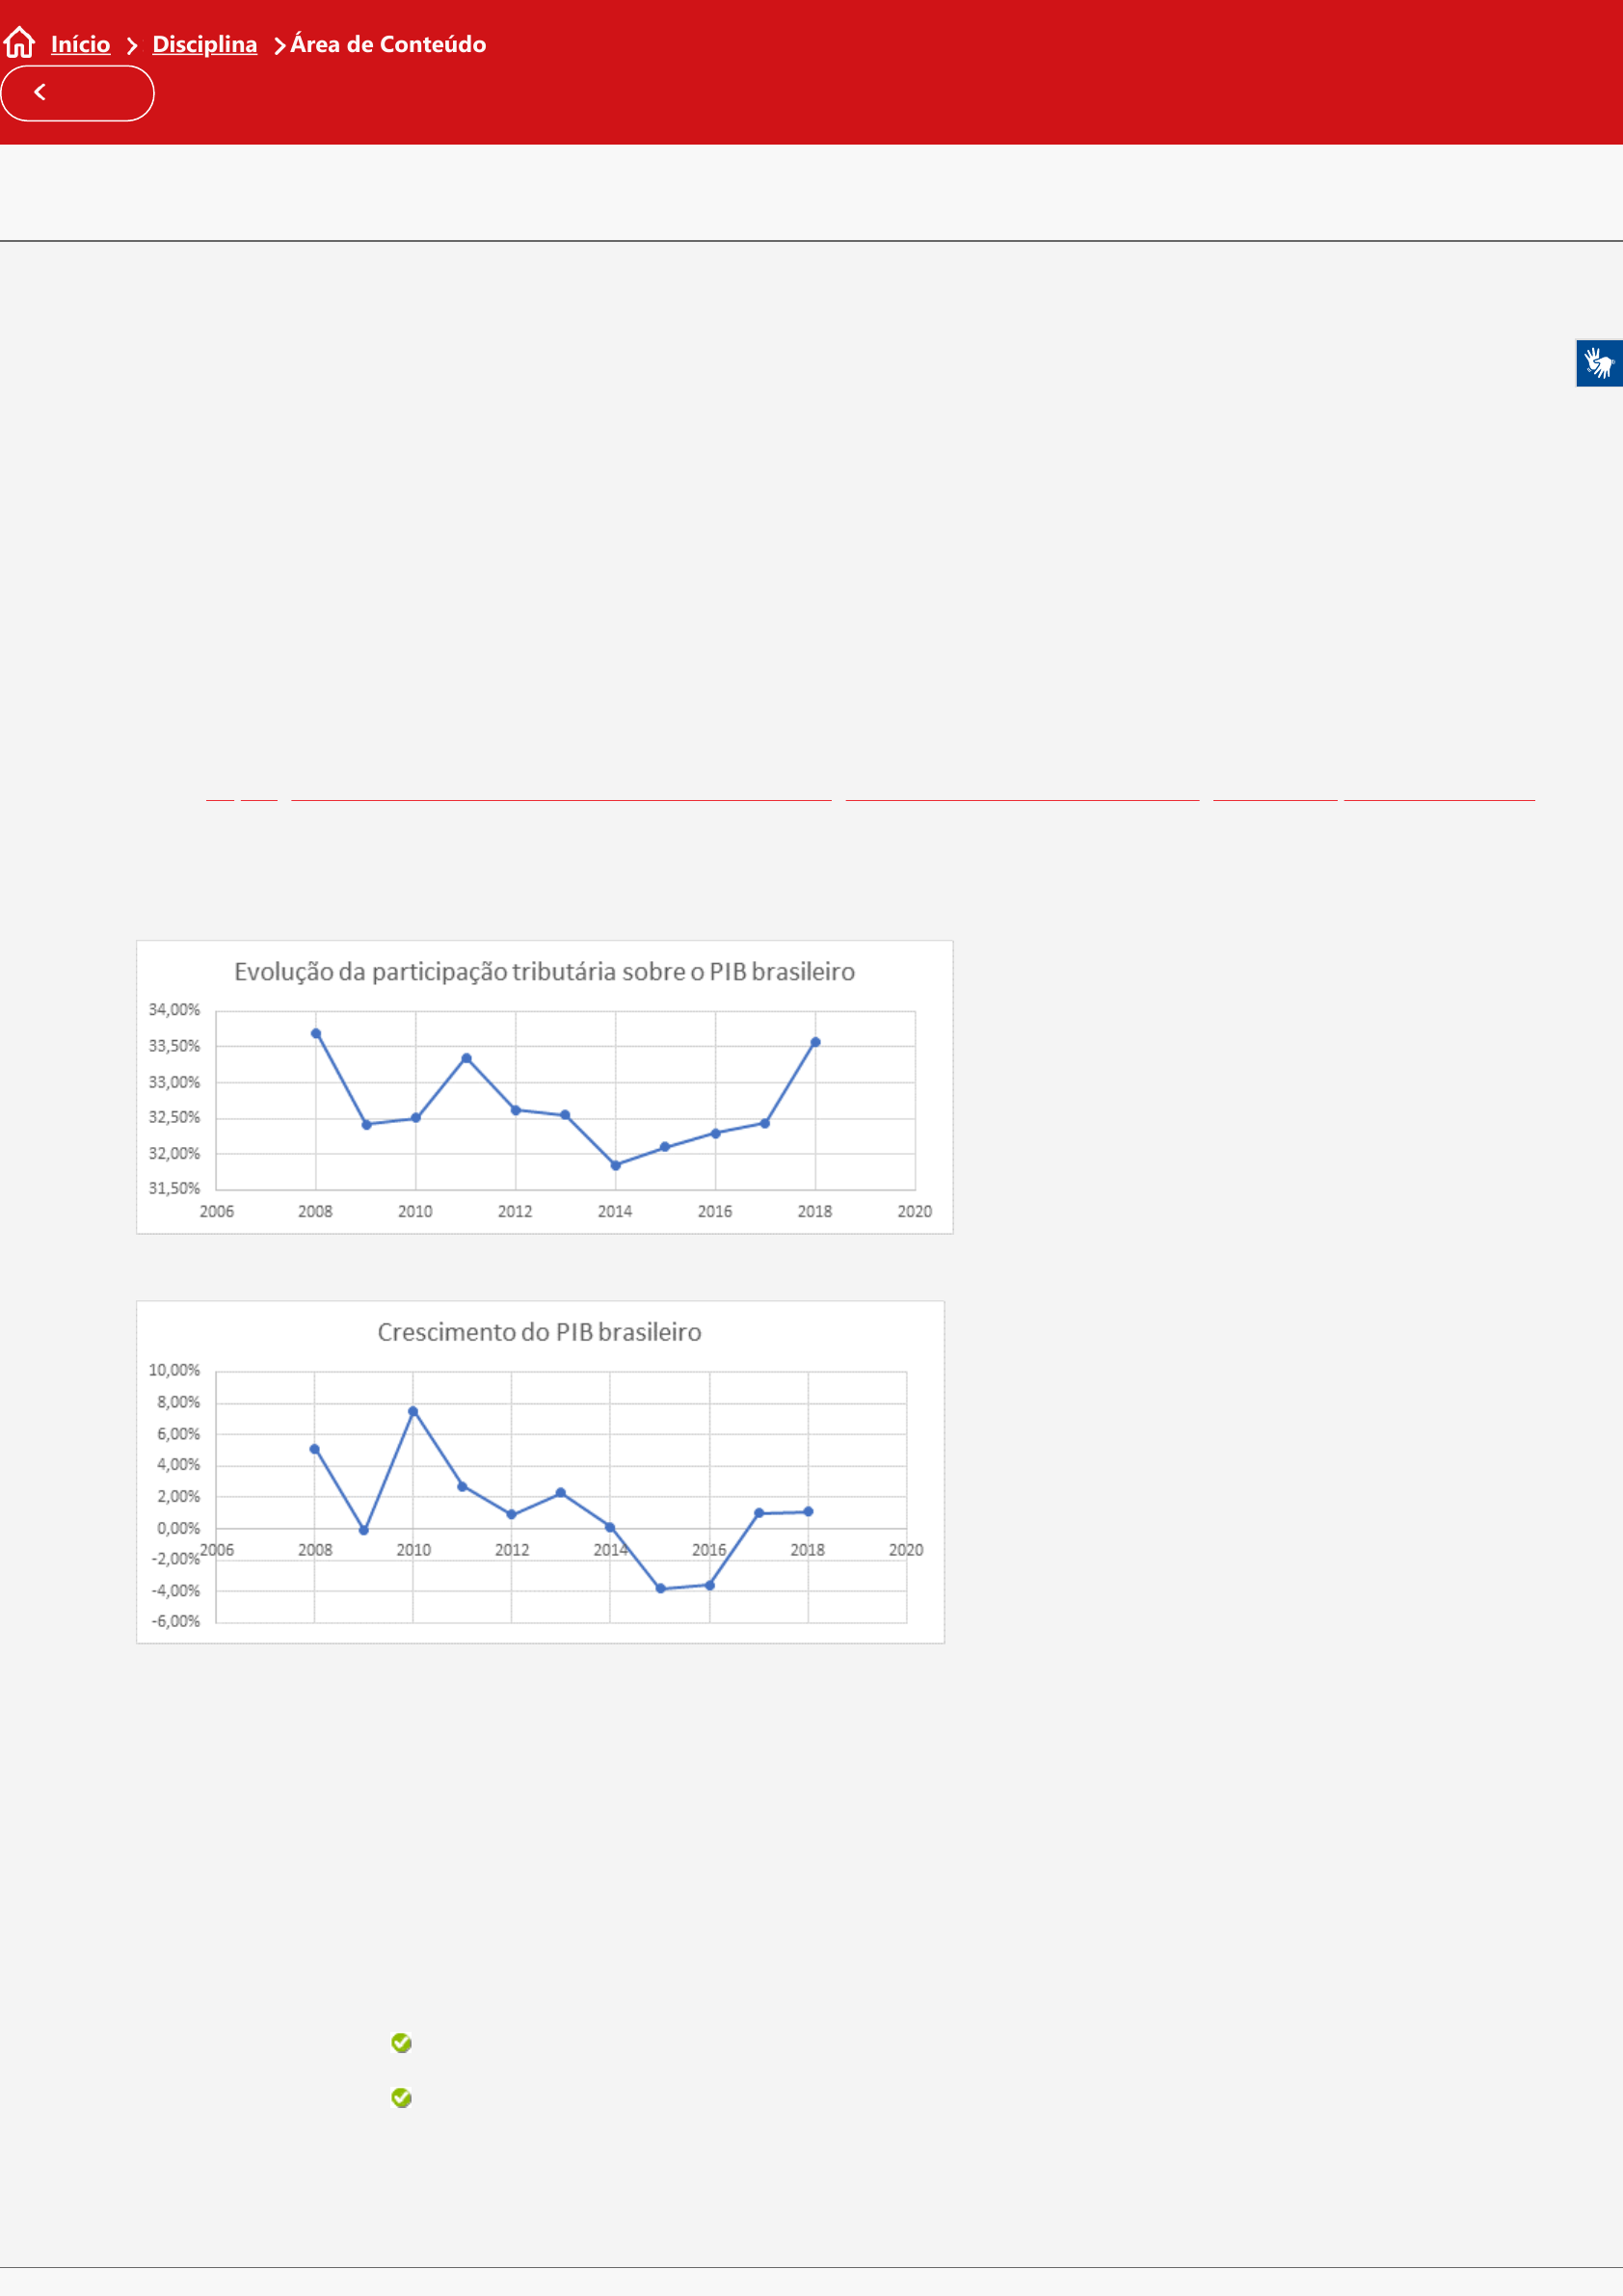
Task: Click the 34,00% axis label on tax chart
Action: pos(174,1010)
